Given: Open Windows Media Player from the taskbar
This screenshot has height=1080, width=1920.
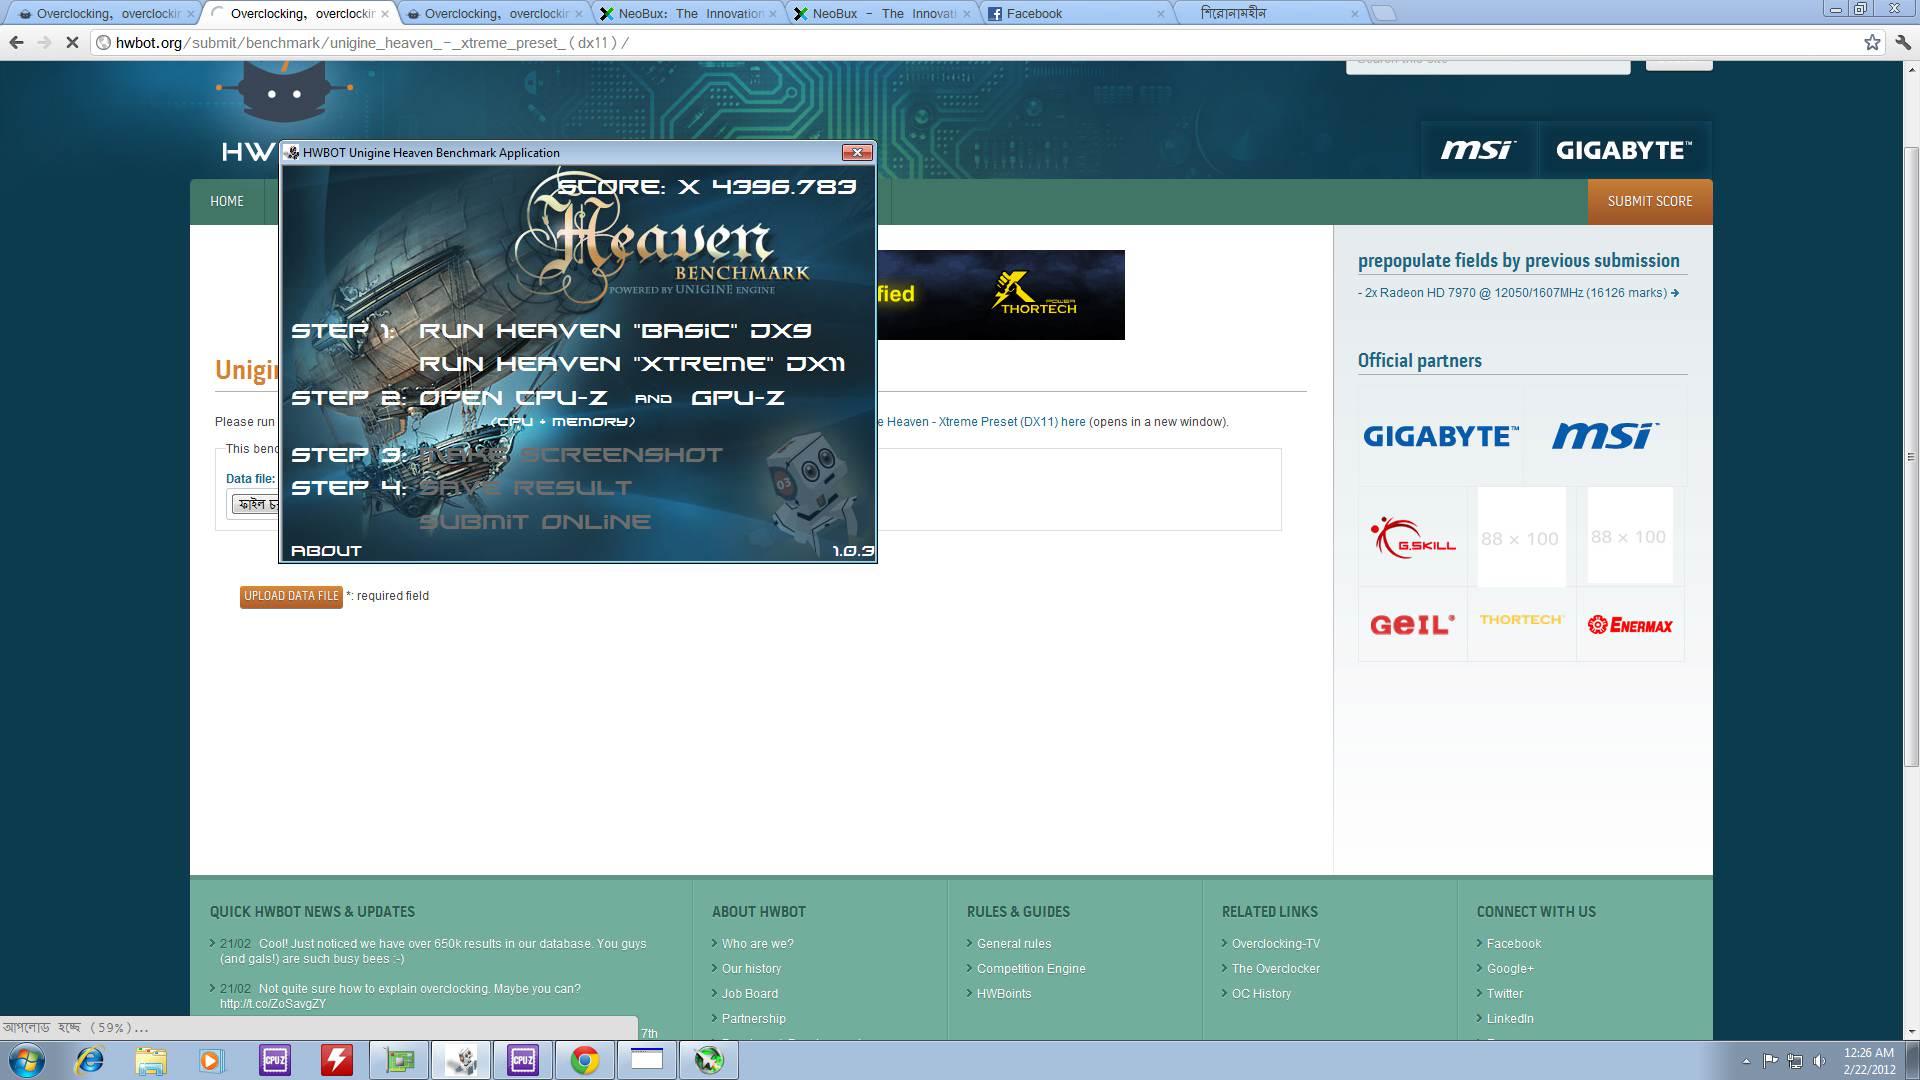Looking at the screenshot, I should (212, 1060).
